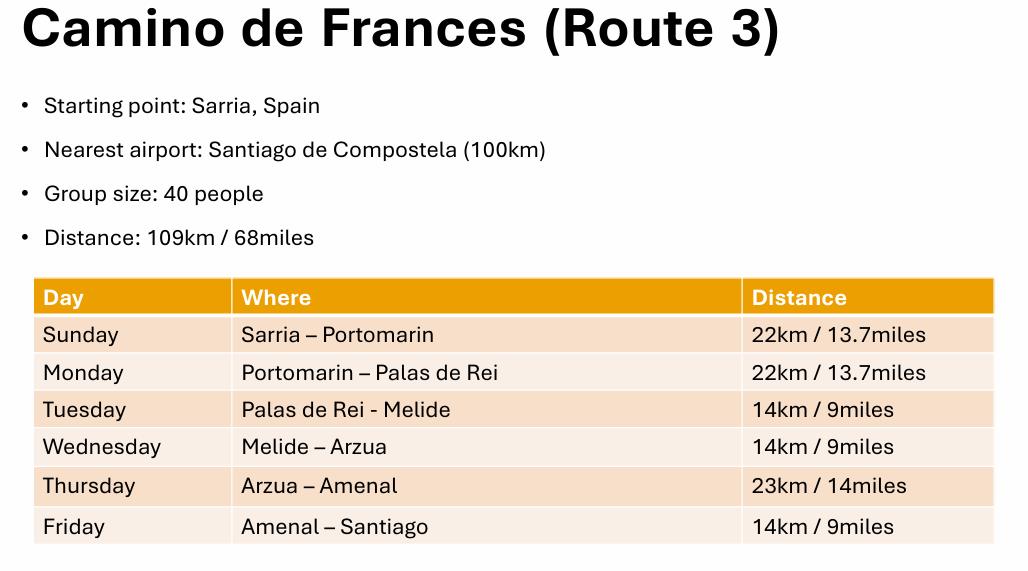Click the 'Palas de Rei - Melide' cell
Viewport: 1028px width, 571px height.
point(345,410)
